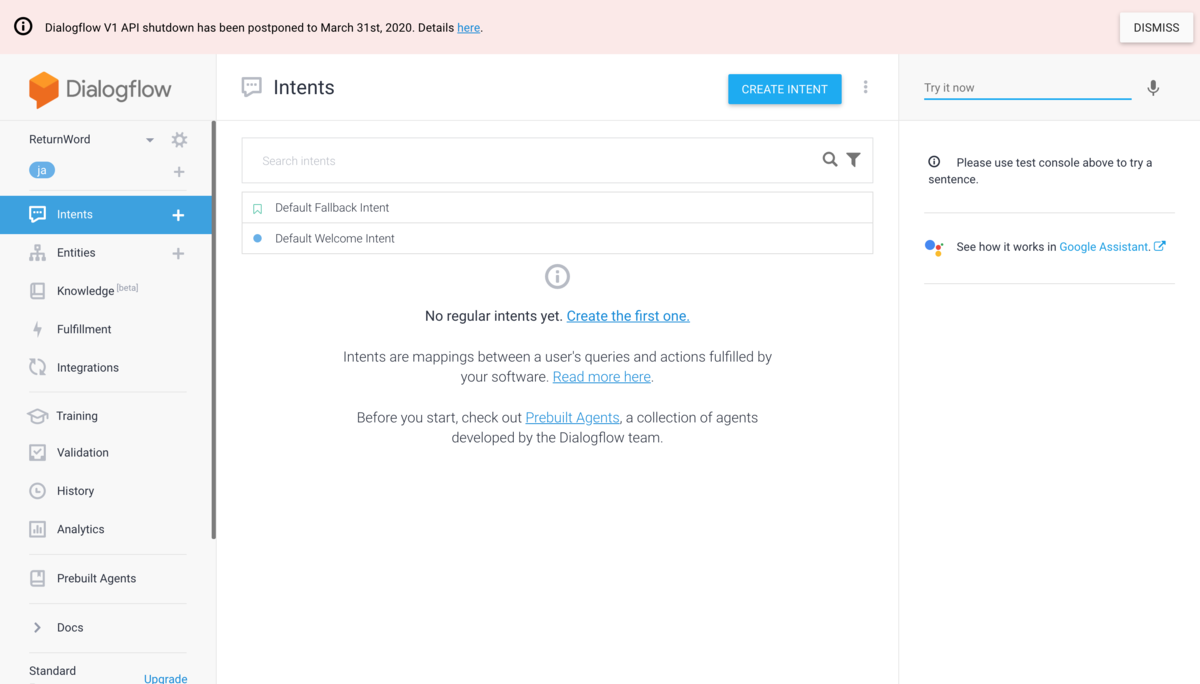Open Integrations page
1200x684 pixels.
tap(88, 368)
